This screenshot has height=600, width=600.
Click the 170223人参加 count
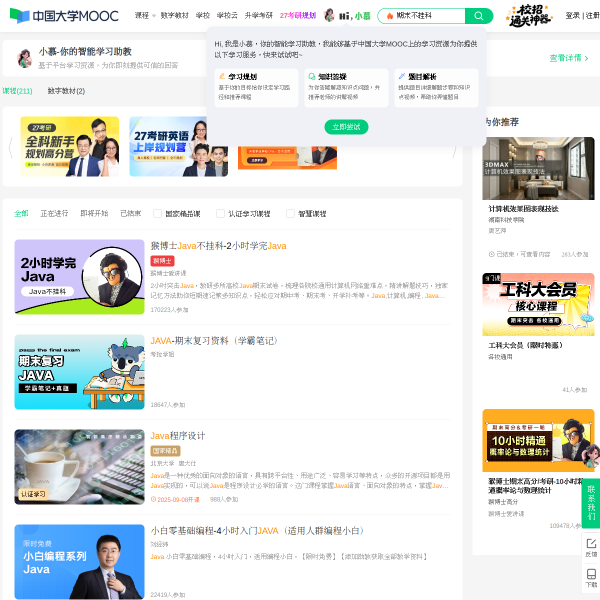coord(169,310)
